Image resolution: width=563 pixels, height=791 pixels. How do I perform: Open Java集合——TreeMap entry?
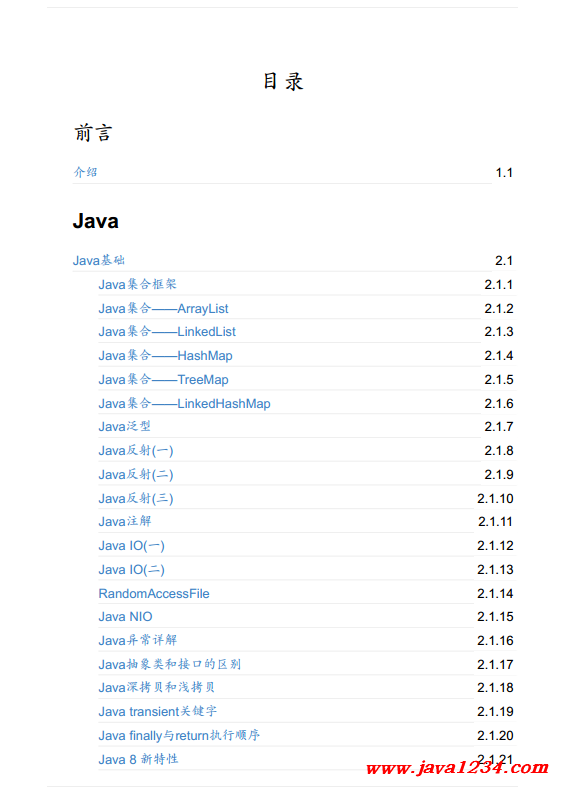click(163, 379)
